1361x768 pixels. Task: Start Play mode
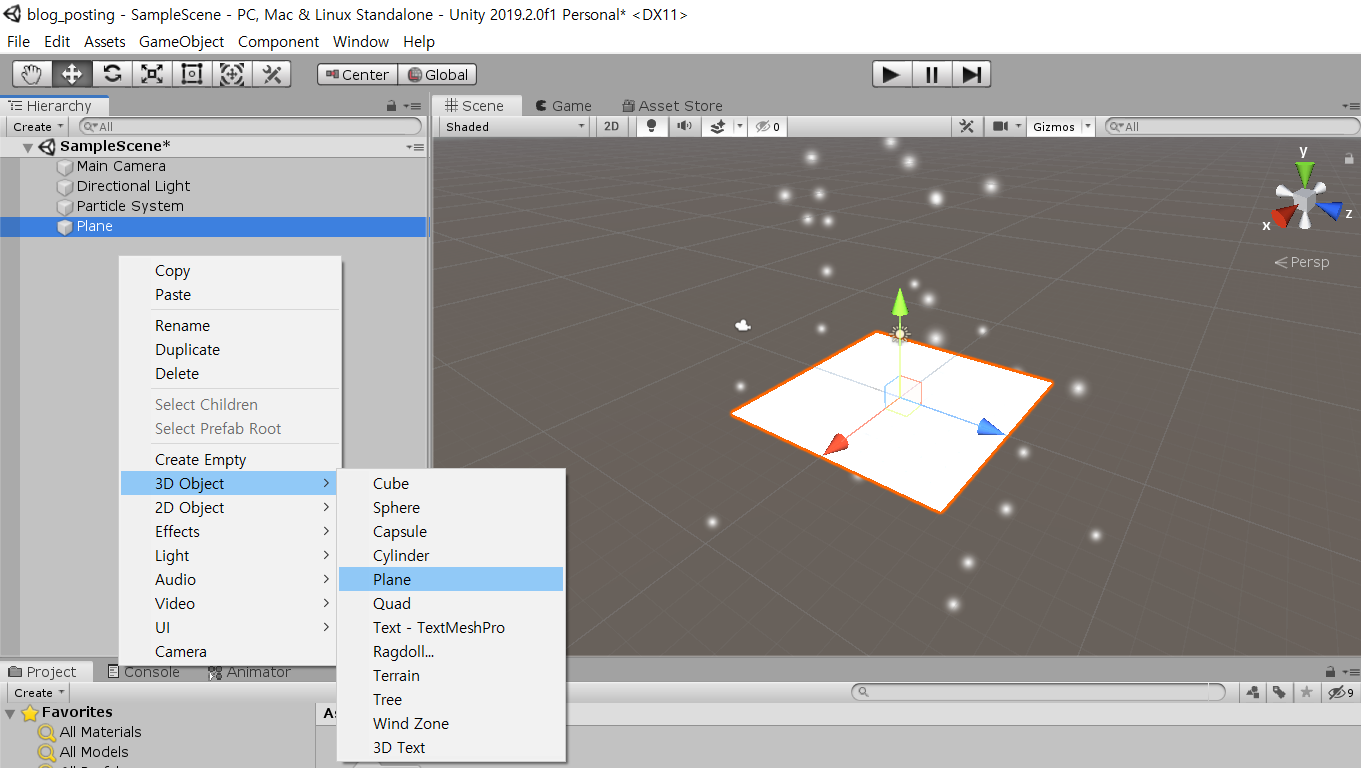point(891,74)
